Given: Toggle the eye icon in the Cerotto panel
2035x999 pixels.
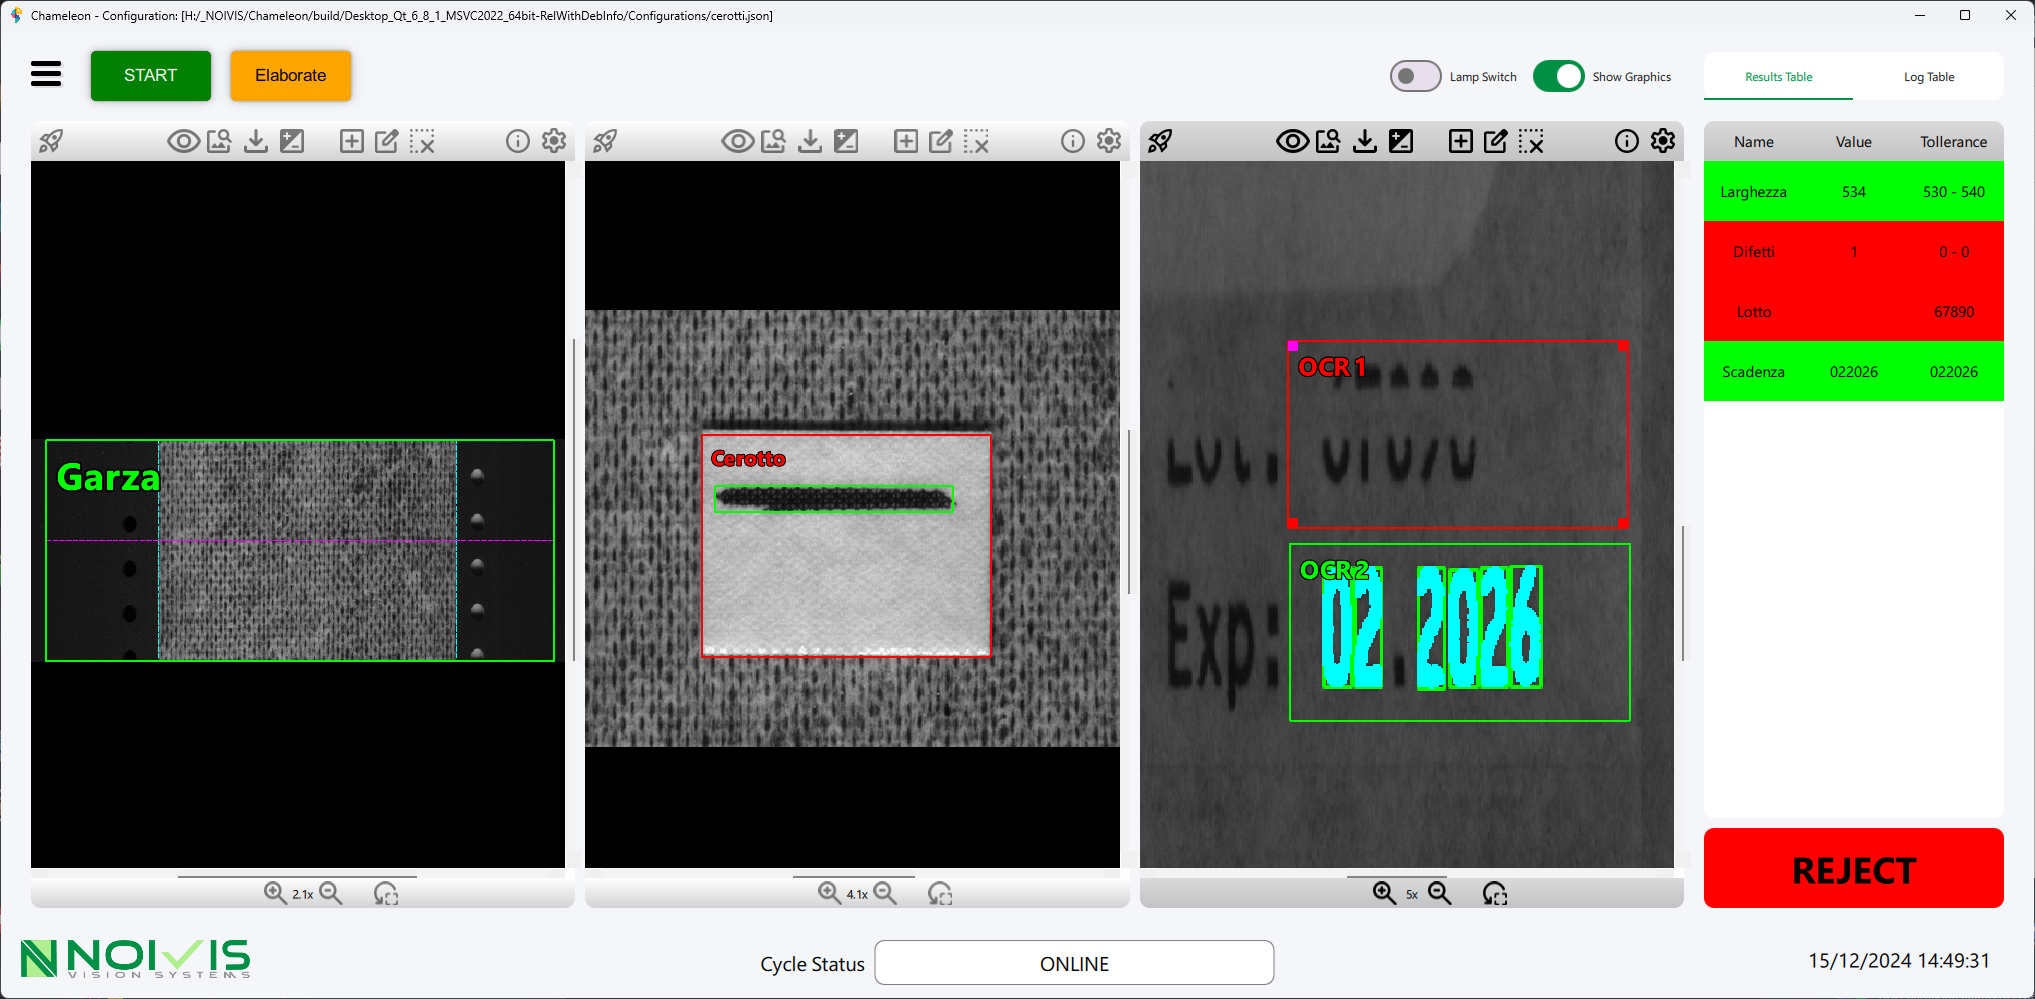Looking at the screenshot, I should point(738,141).
